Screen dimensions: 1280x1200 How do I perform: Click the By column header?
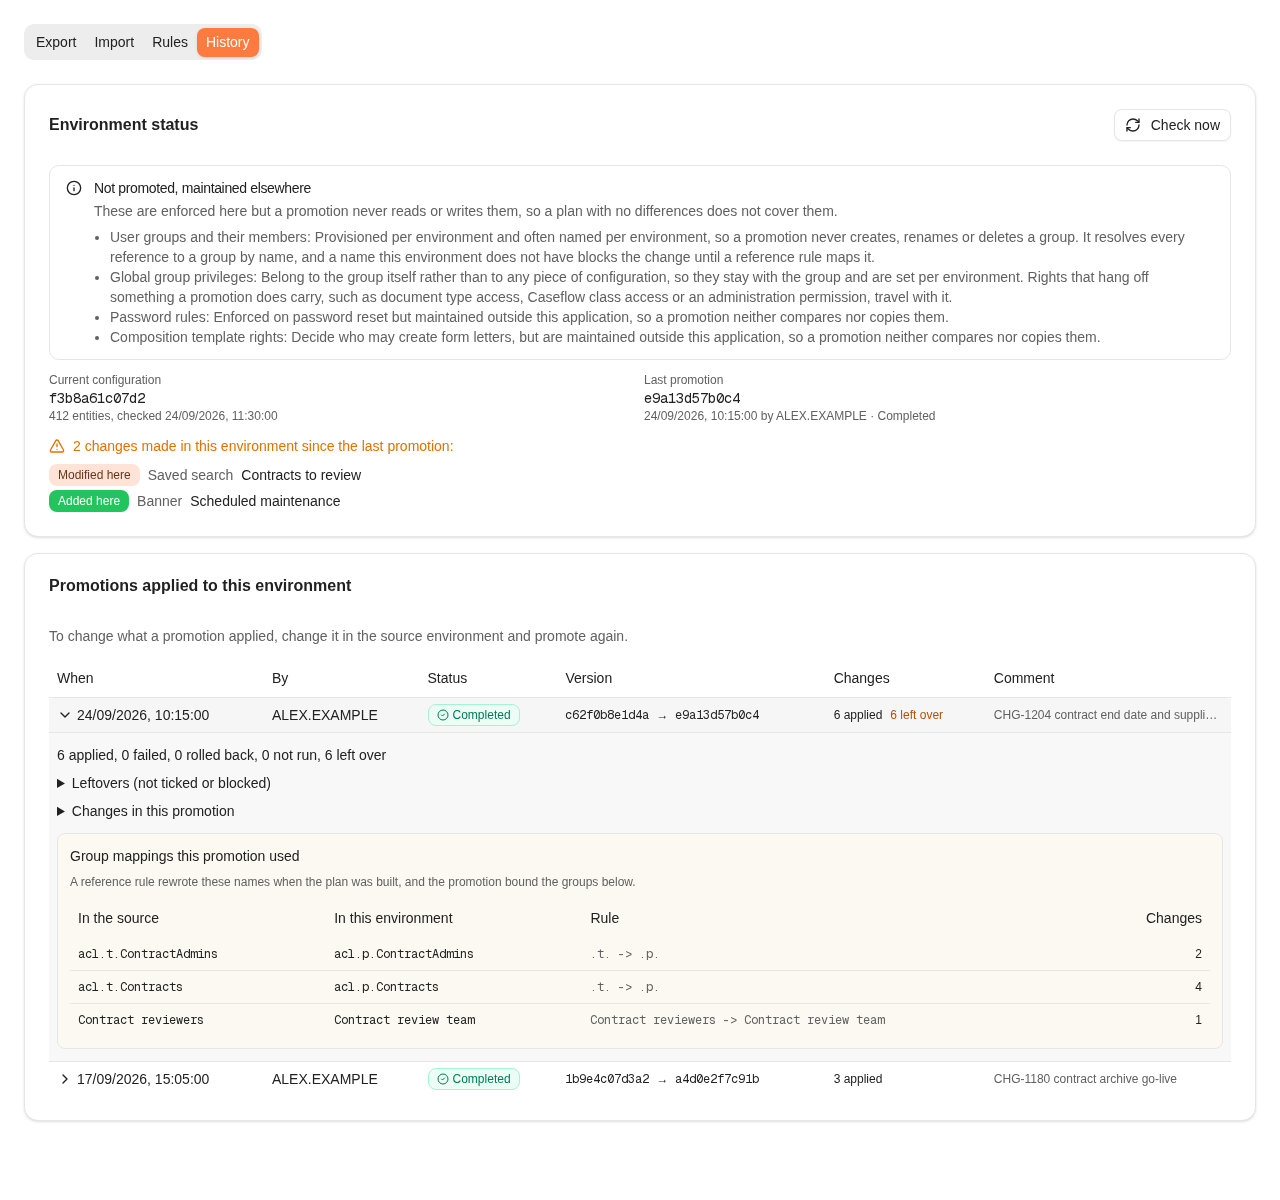click(x=280, y=678)
